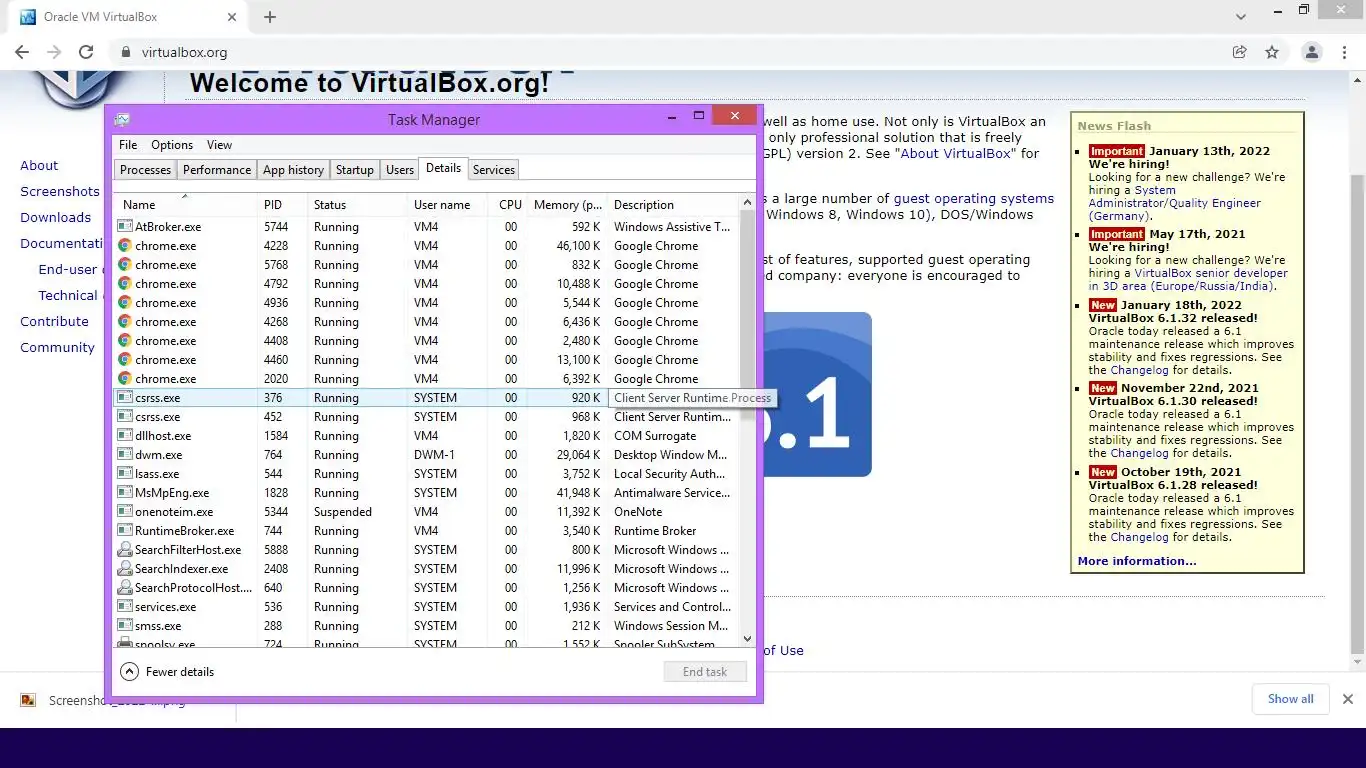Image resolution: width=1366 pixels, height=768 pixels.
Task: Select the dwm.exe process icon
Action: click(x=125, y=455)
